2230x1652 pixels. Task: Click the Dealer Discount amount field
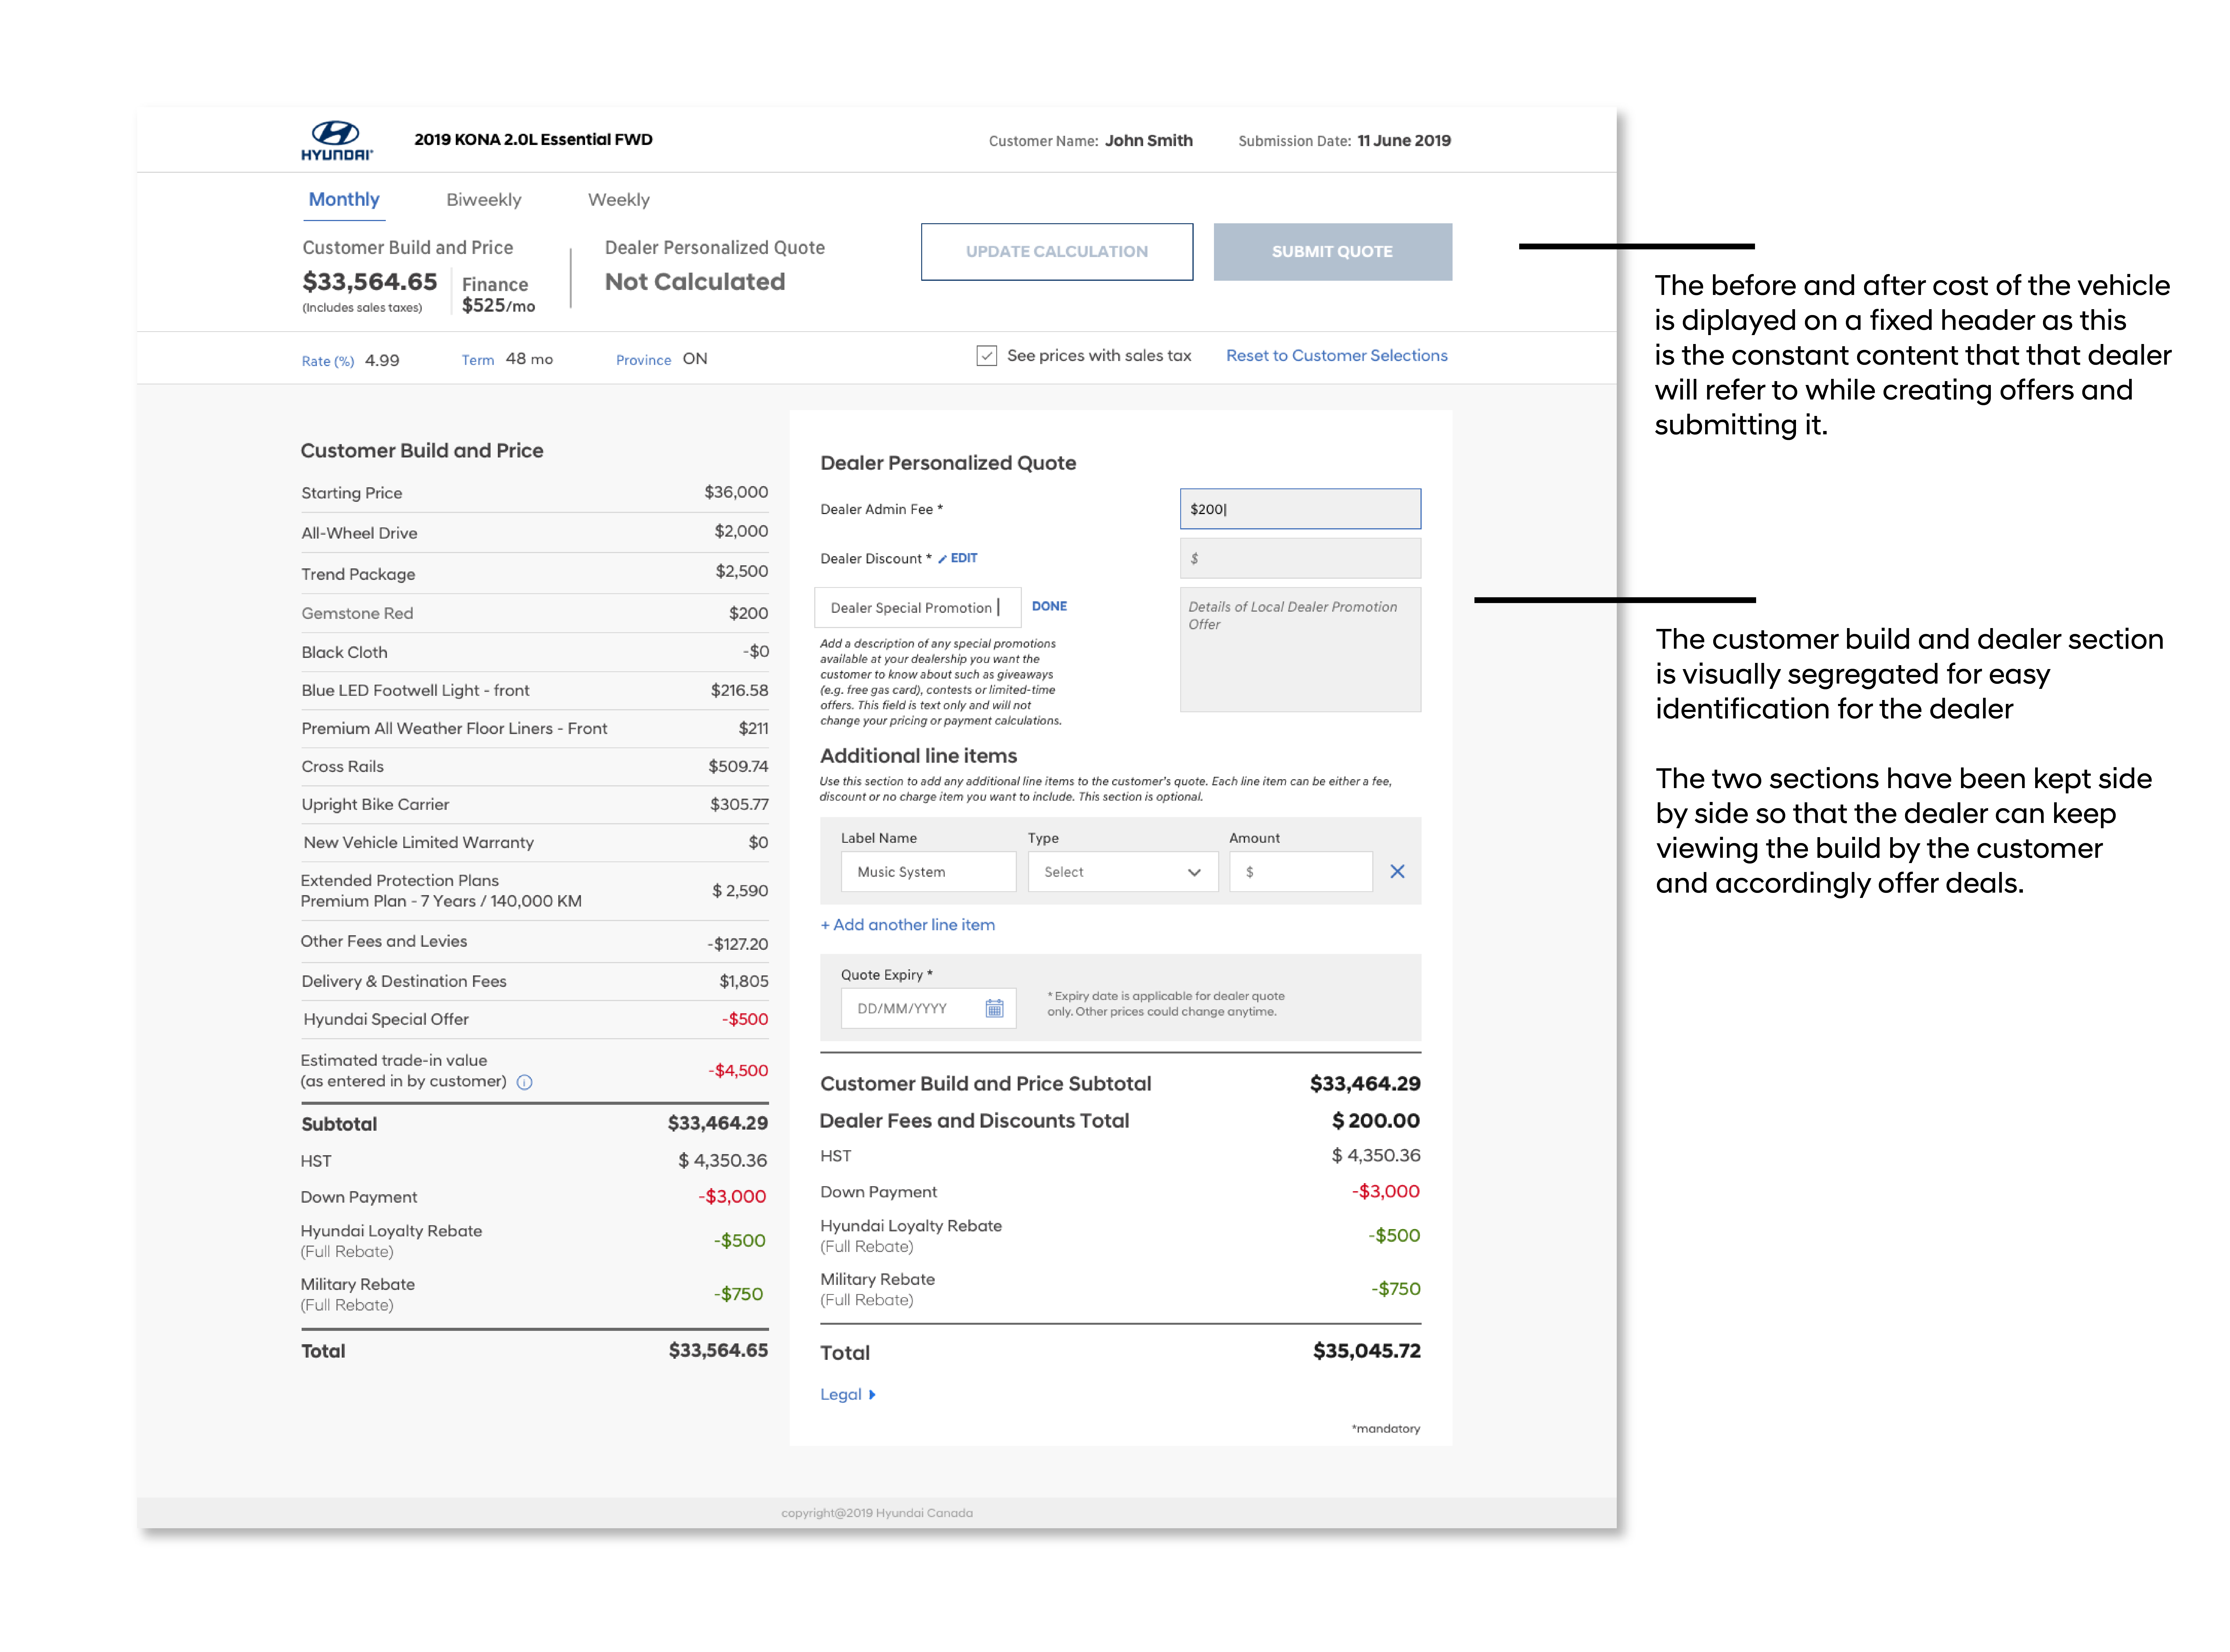point(1300,558)
